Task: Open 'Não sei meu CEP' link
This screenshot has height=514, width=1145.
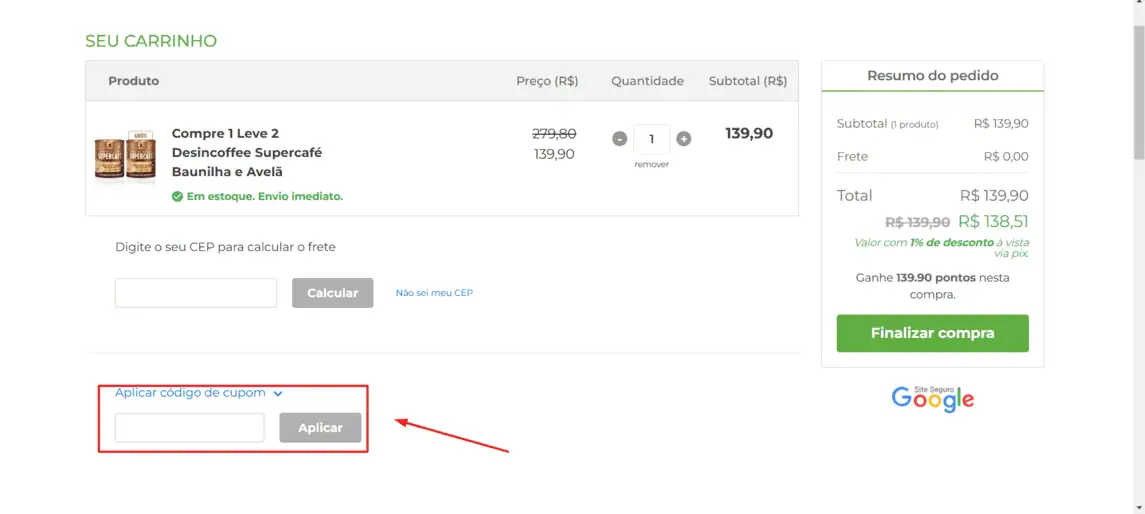Action: pos(434,293)
